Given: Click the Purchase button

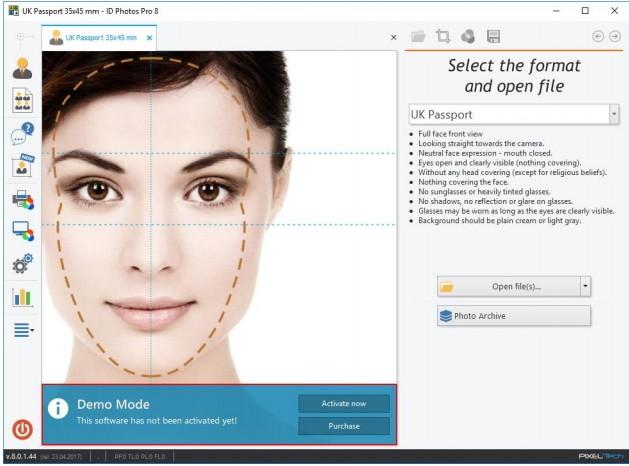Looking at the screenshot, I should [344, 426].
